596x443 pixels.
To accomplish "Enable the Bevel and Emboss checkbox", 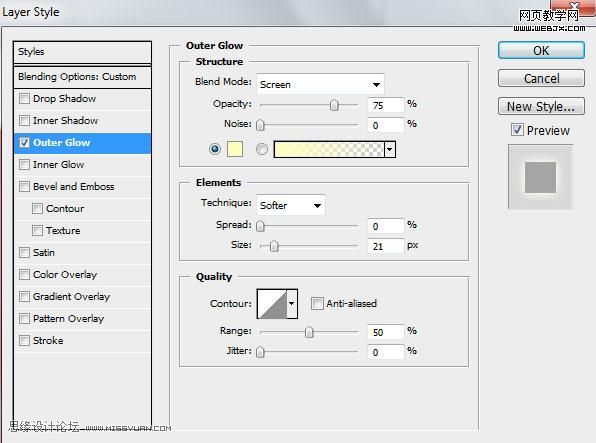I will point(24,186).
